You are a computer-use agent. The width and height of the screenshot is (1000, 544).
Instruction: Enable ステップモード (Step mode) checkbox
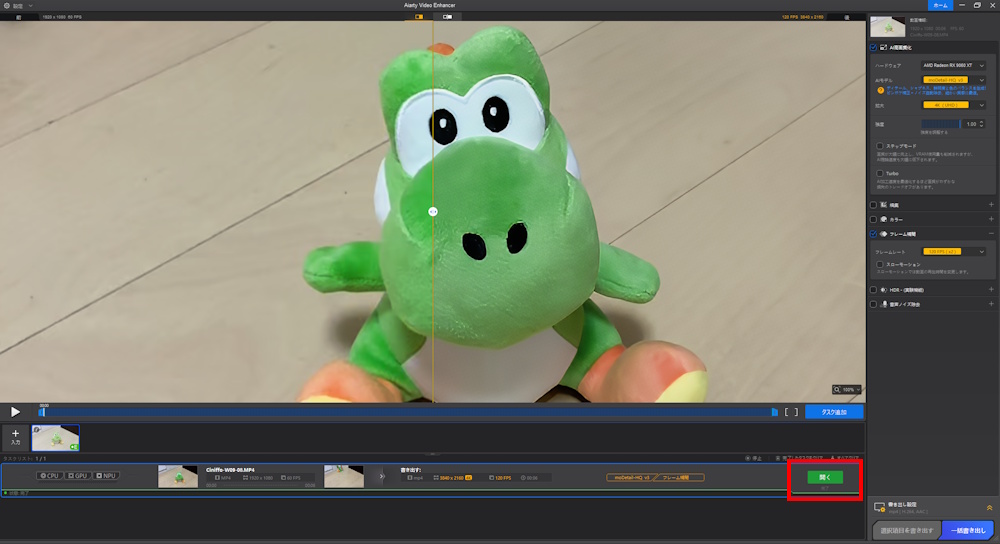[x=880, y=146]
